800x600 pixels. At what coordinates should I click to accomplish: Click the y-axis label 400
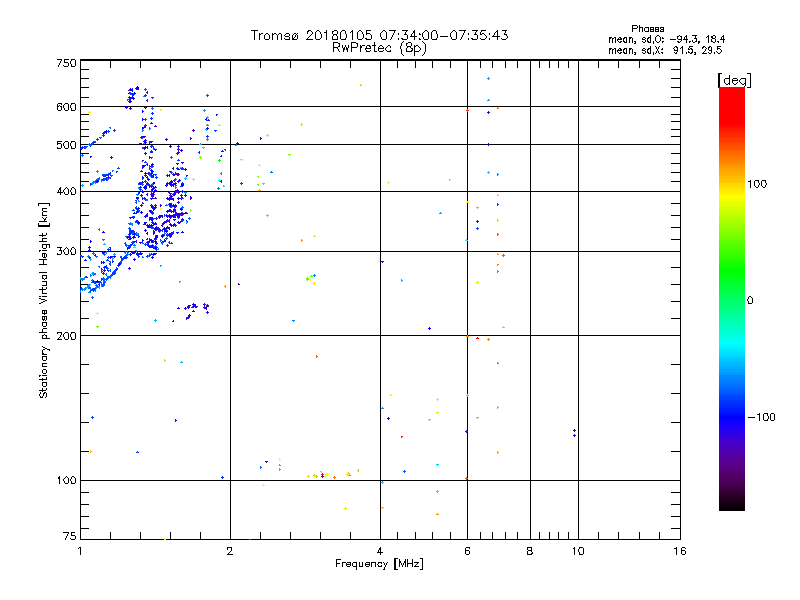coord(66,192)
